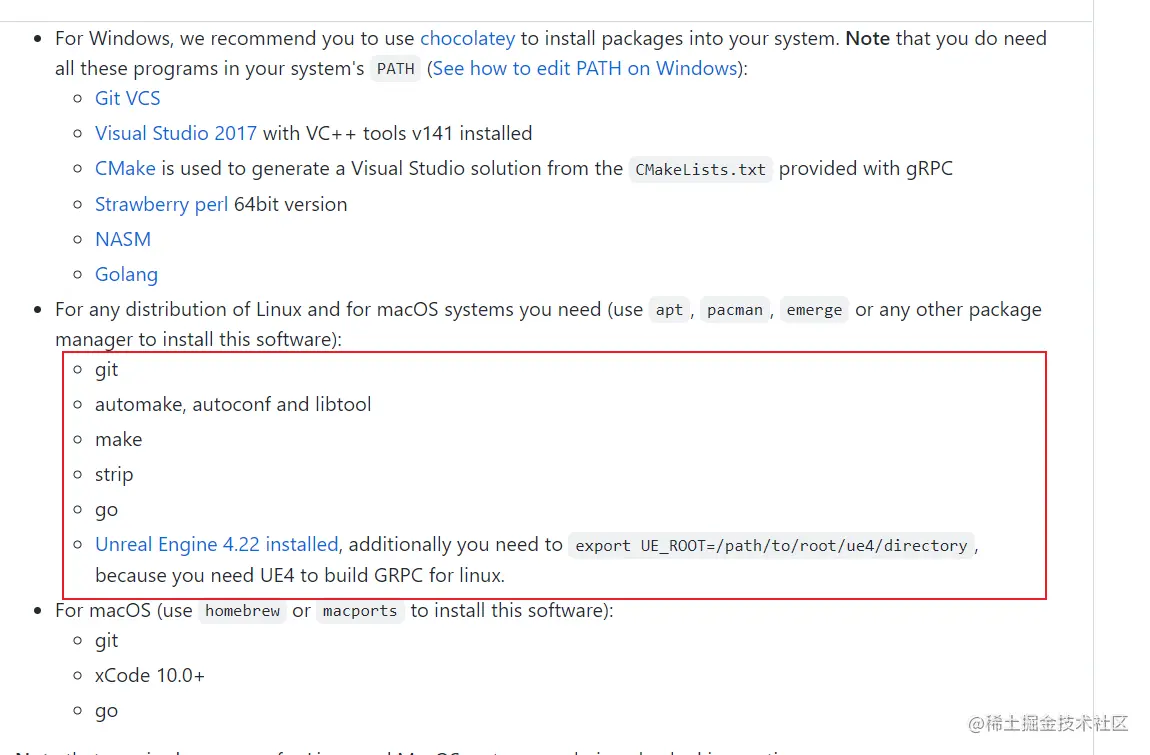The image size is (1150, 755).
Task: Open Strawberry perl link
Action: [161, 204]
